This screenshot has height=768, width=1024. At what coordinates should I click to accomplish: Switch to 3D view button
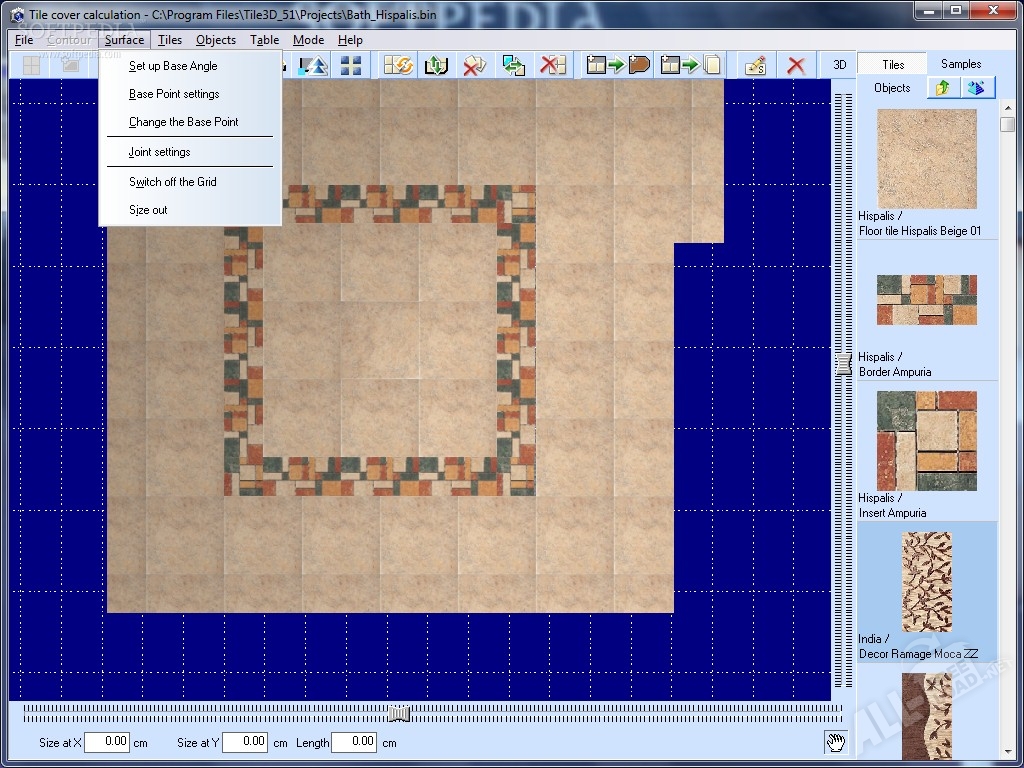coord(840,65)
